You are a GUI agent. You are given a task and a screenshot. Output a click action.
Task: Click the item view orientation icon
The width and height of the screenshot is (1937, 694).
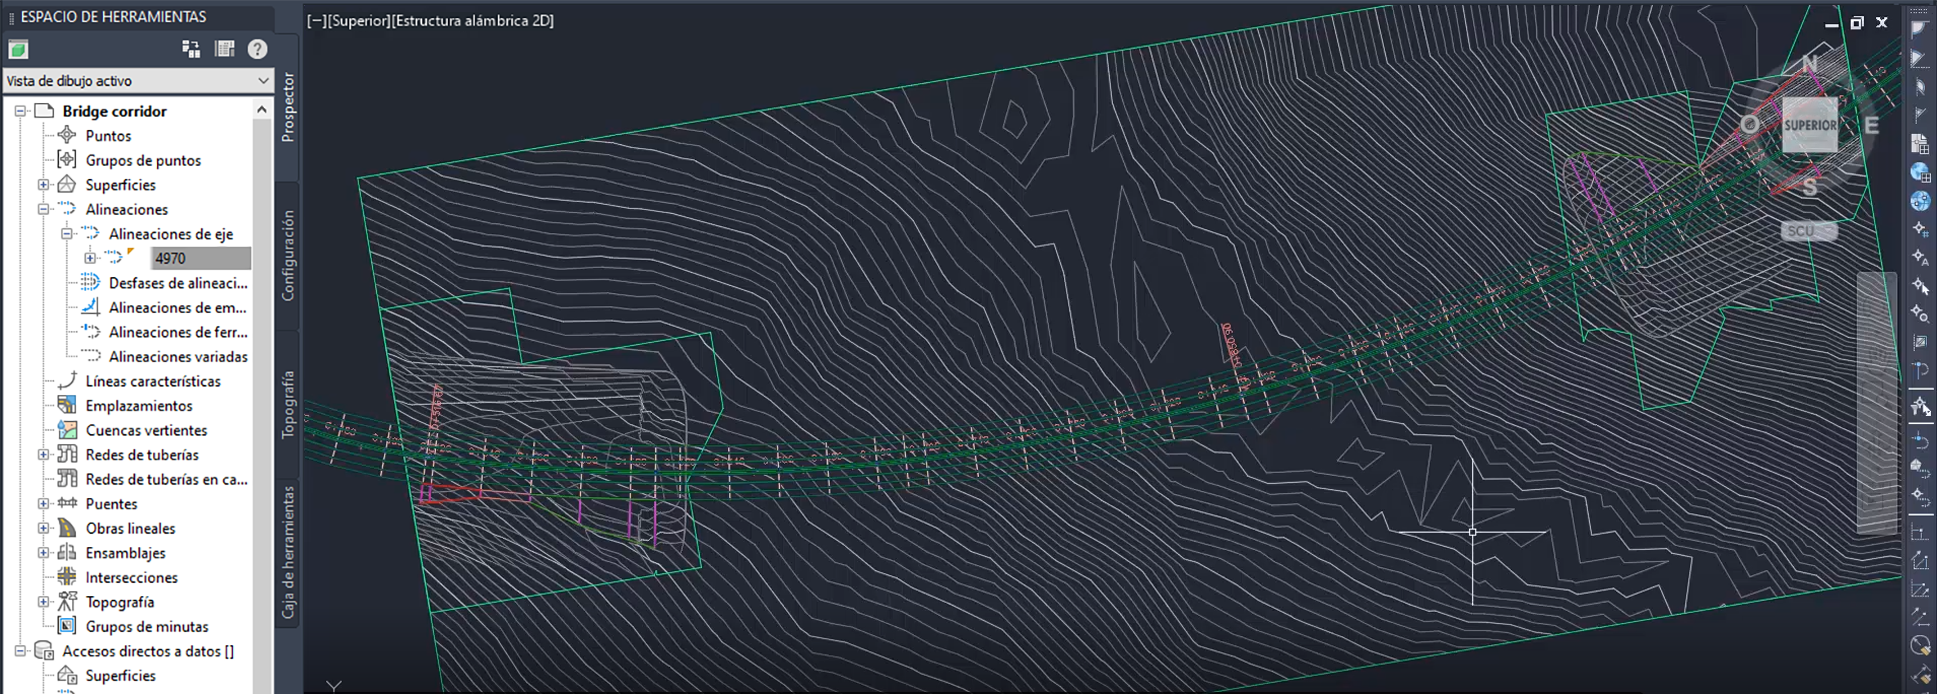point(191,49)
